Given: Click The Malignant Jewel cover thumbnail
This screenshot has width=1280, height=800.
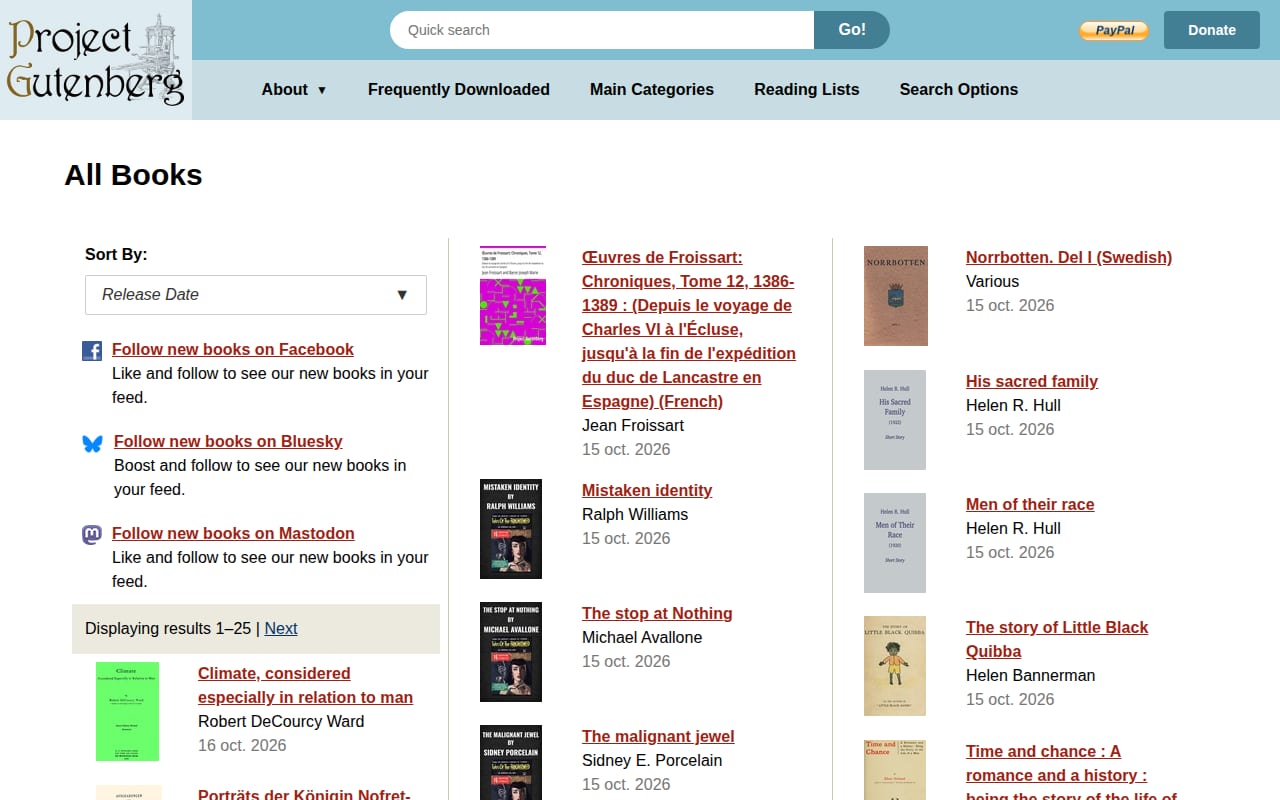Looking at the screenshot, I should click(511, 762).
